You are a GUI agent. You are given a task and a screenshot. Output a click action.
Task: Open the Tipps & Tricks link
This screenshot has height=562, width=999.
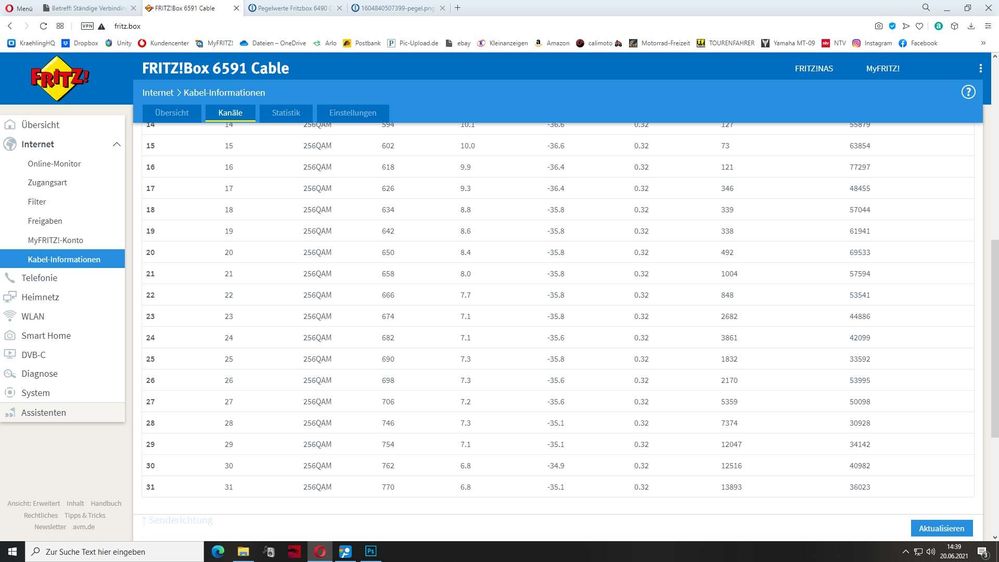[85, 515]
